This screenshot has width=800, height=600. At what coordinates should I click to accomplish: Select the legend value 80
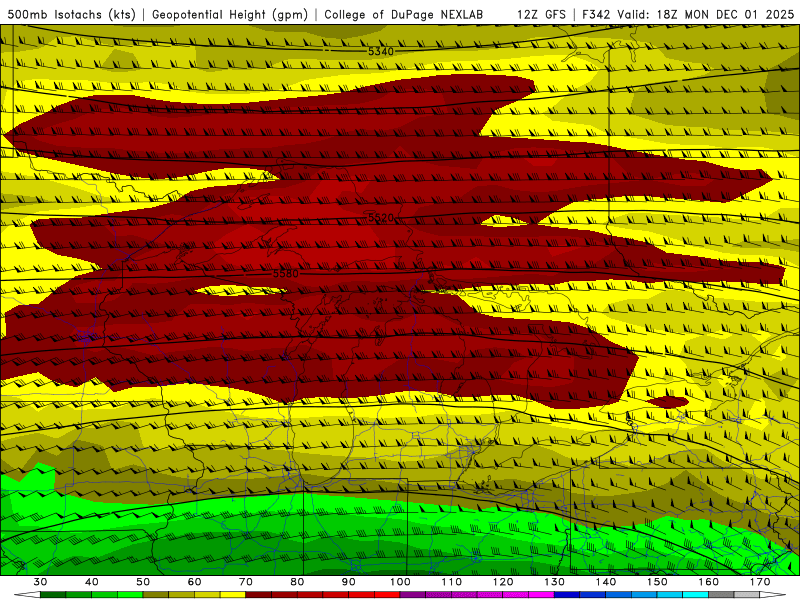coord(297,582)
